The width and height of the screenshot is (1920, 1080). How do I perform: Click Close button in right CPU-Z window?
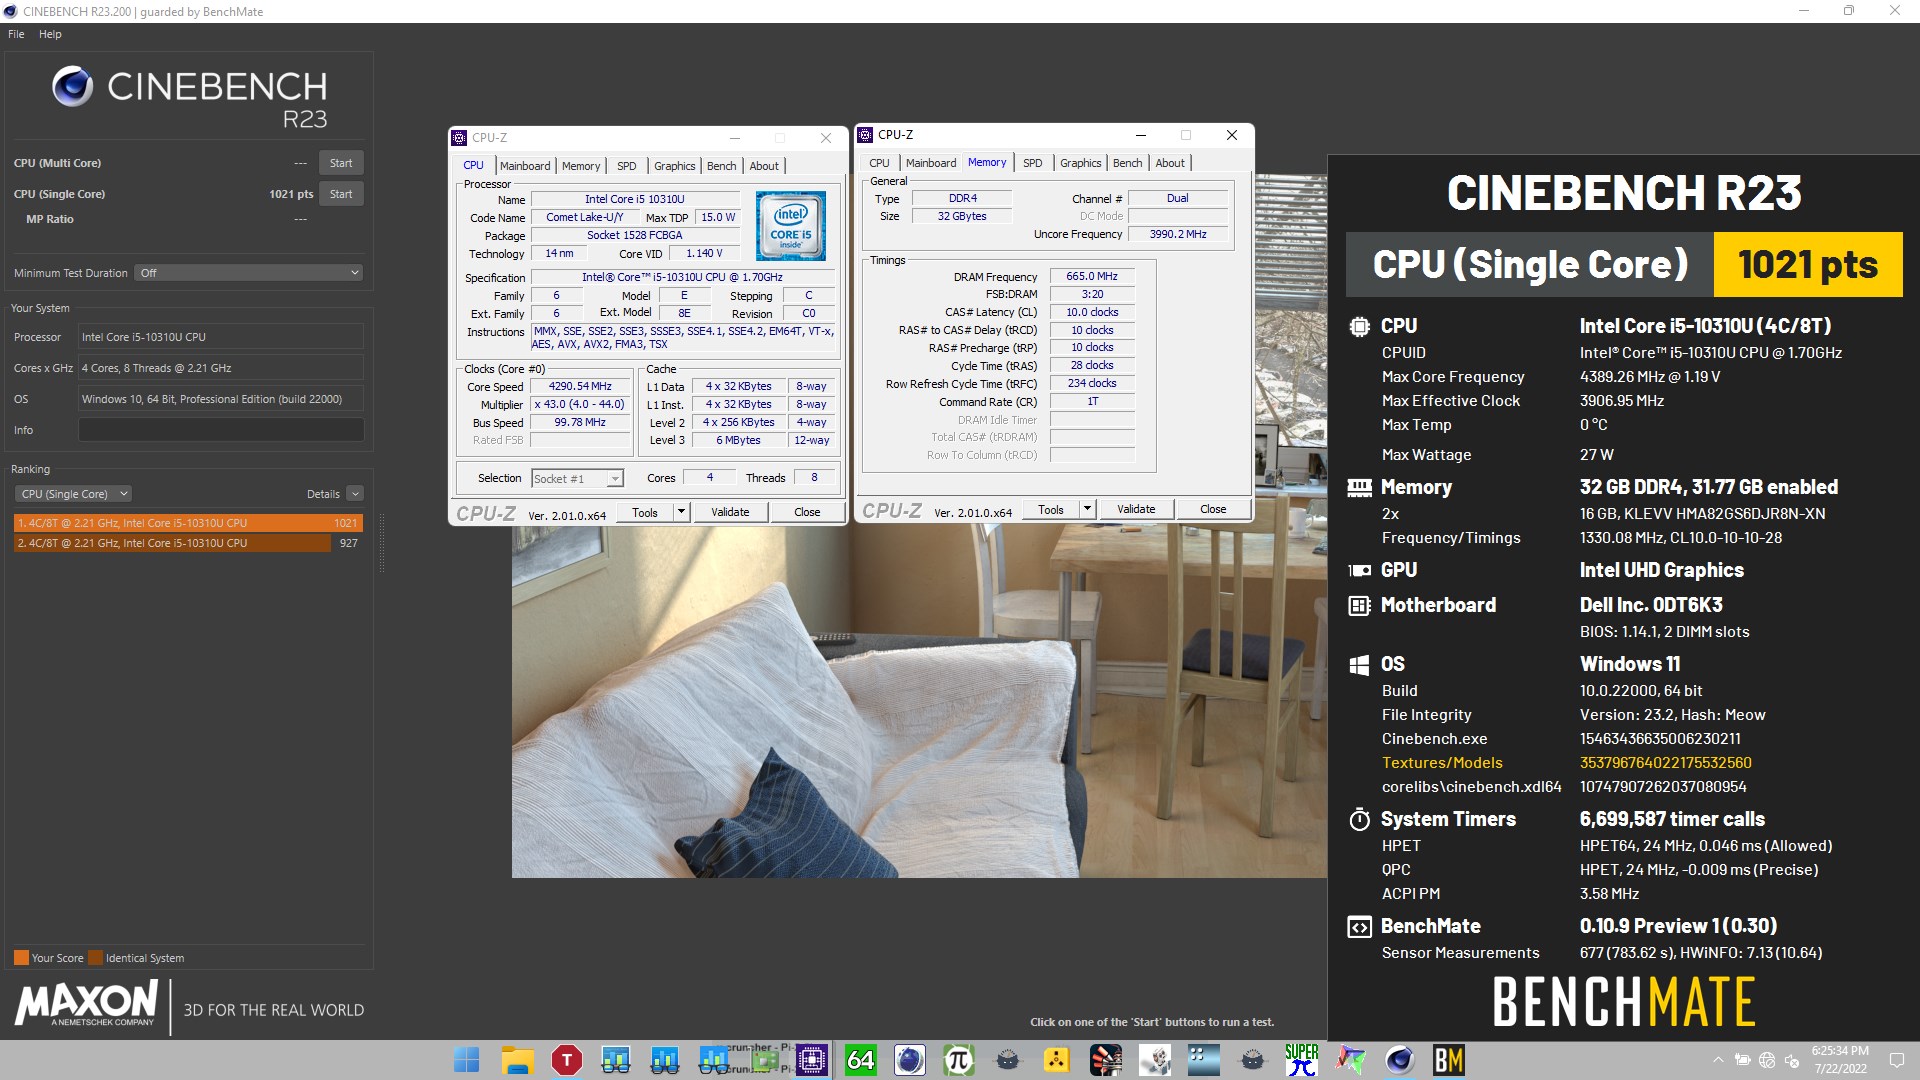1213,510
